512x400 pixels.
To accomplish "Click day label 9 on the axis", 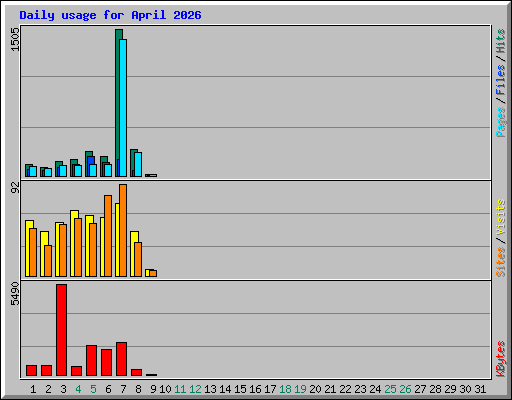I will coord(153,389).
